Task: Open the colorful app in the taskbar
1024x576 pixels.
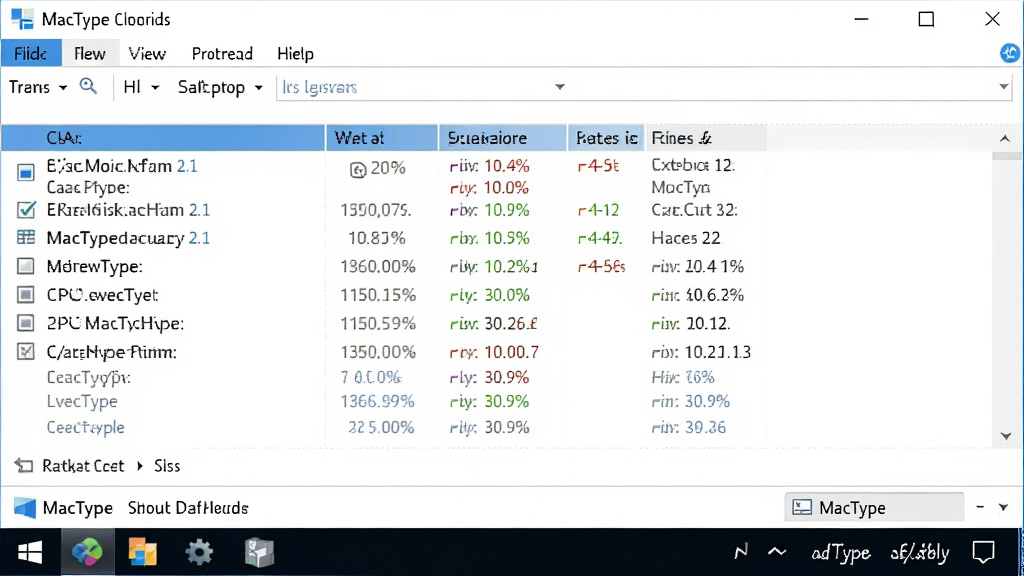Action: click(88, 552)
